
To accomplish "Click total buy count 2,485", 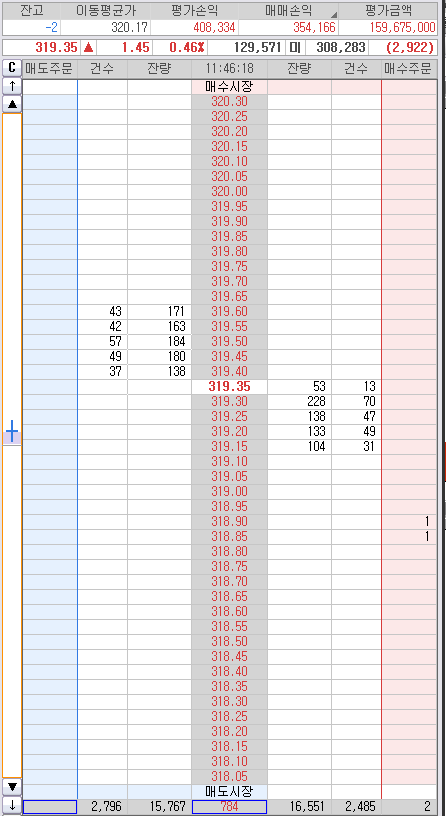I will (356, 807).
